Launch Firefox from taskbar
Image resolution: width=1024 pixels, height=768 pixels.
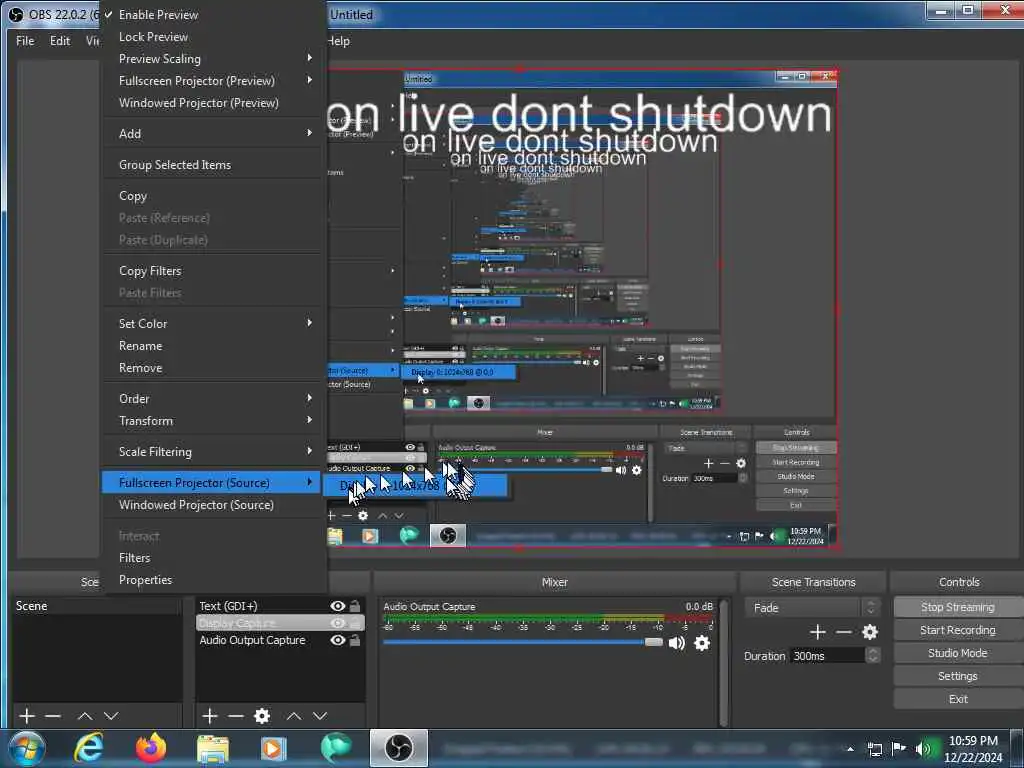click(151, 748)
